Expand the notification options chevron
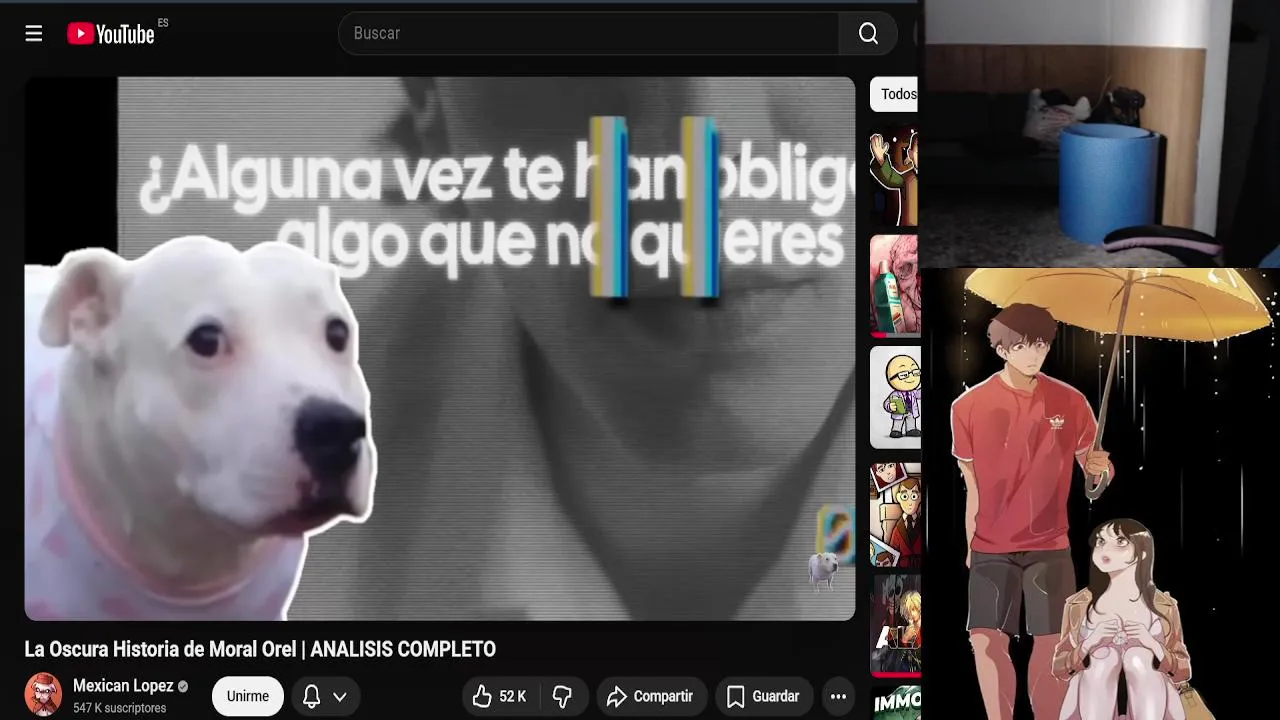This screenshot has height=720, width=1280. pyautogui.click(x=340, y=697)
